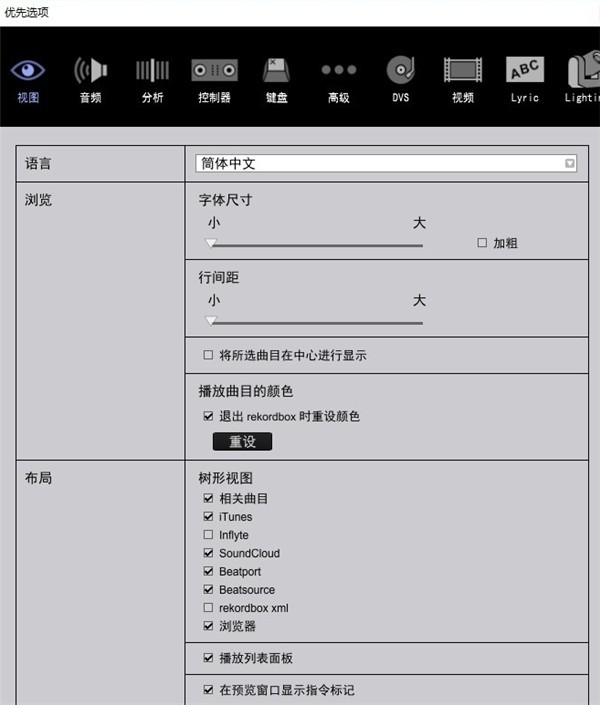Viewport: 600px width, 705px height.
Task: Click the 语言 row label
Action: (38, 163)
